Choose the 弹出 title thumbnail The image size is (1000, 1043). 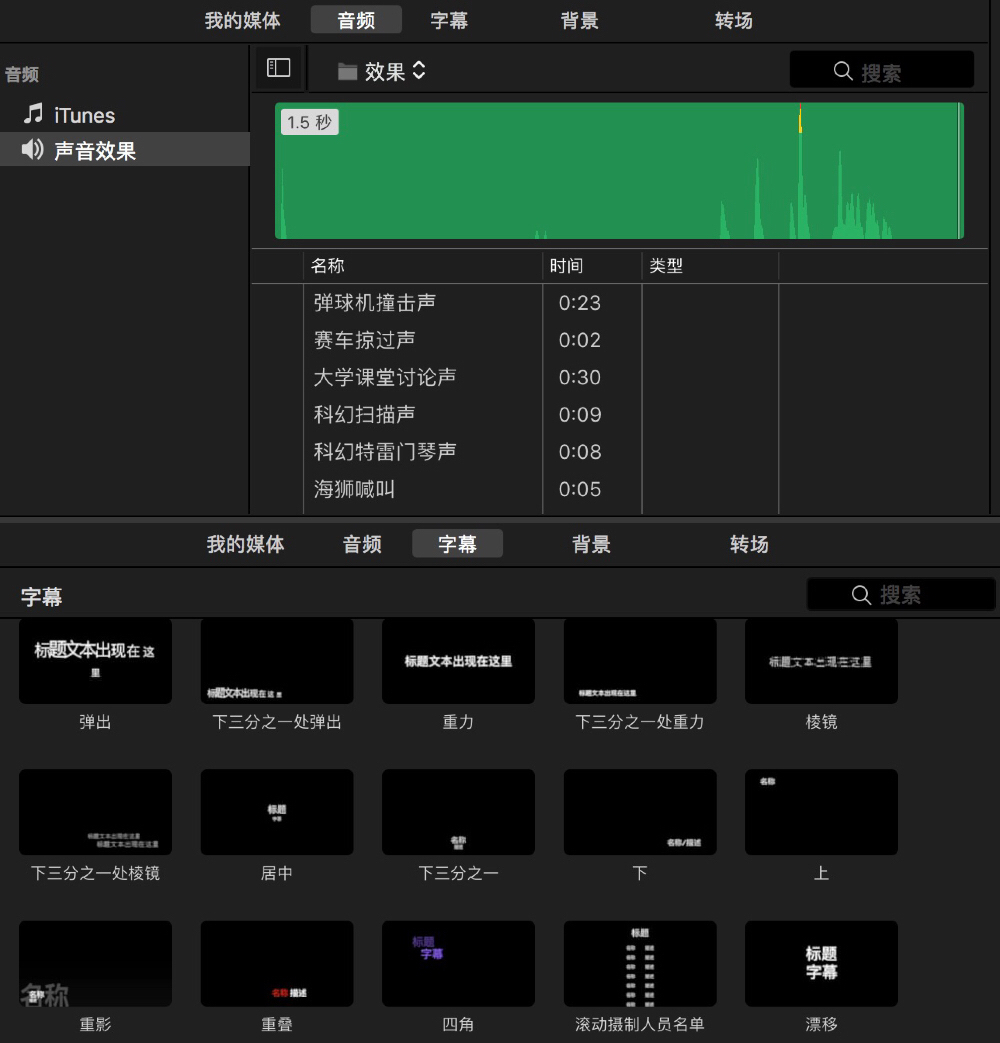(x=95, y=661)
